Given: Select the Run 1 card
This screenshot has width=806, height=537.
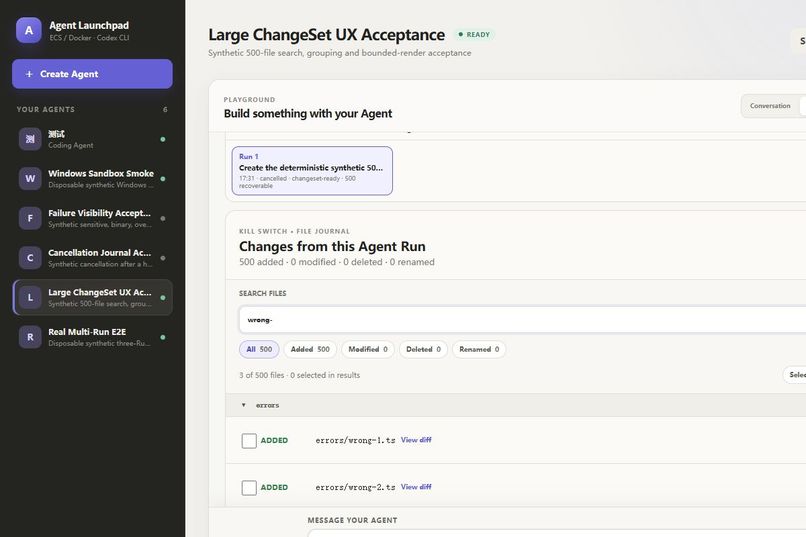Looking at the screenshot, I should point(312,171).
